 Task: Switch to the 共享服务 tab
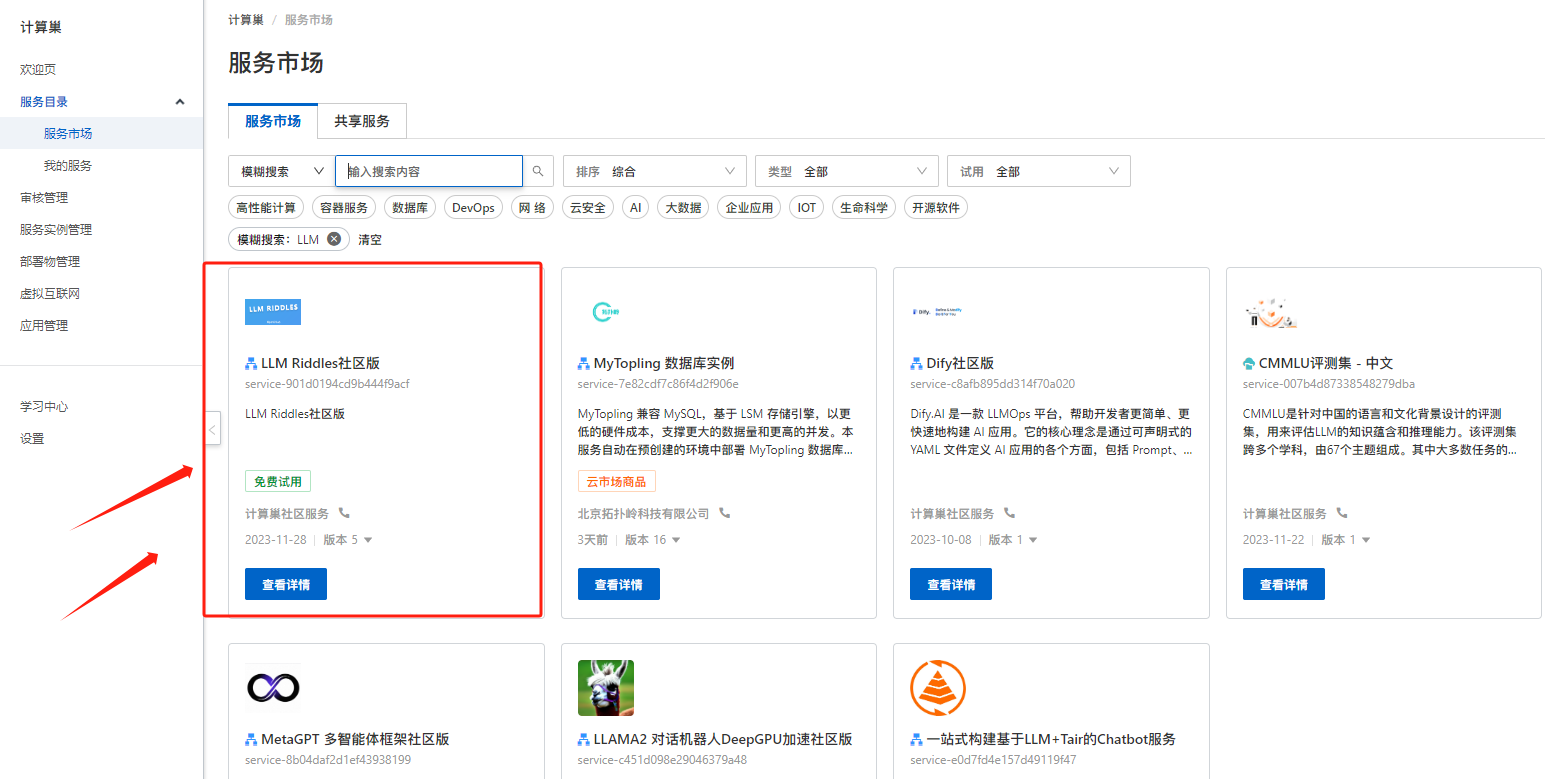tap(362, 121)
